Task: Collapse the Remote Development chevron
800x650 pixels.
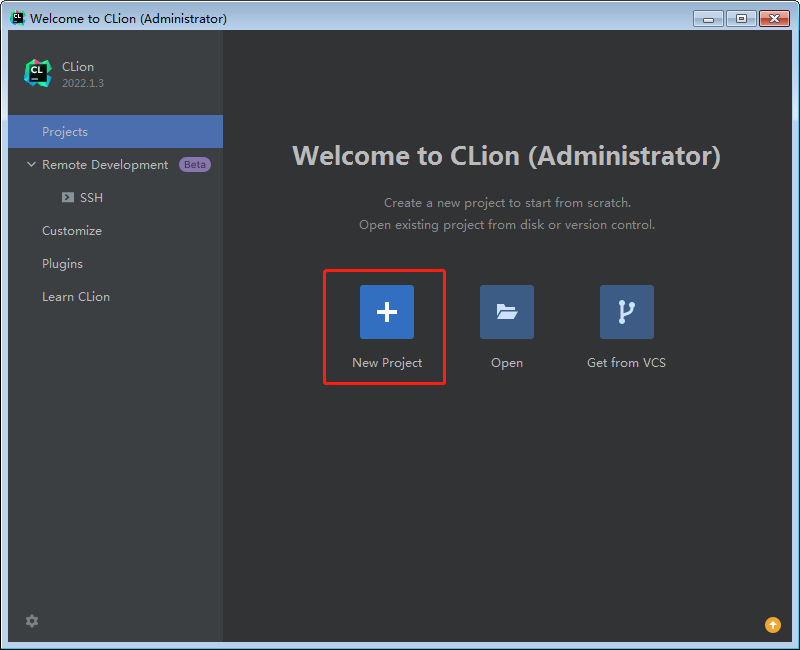Action: [32, 165]
